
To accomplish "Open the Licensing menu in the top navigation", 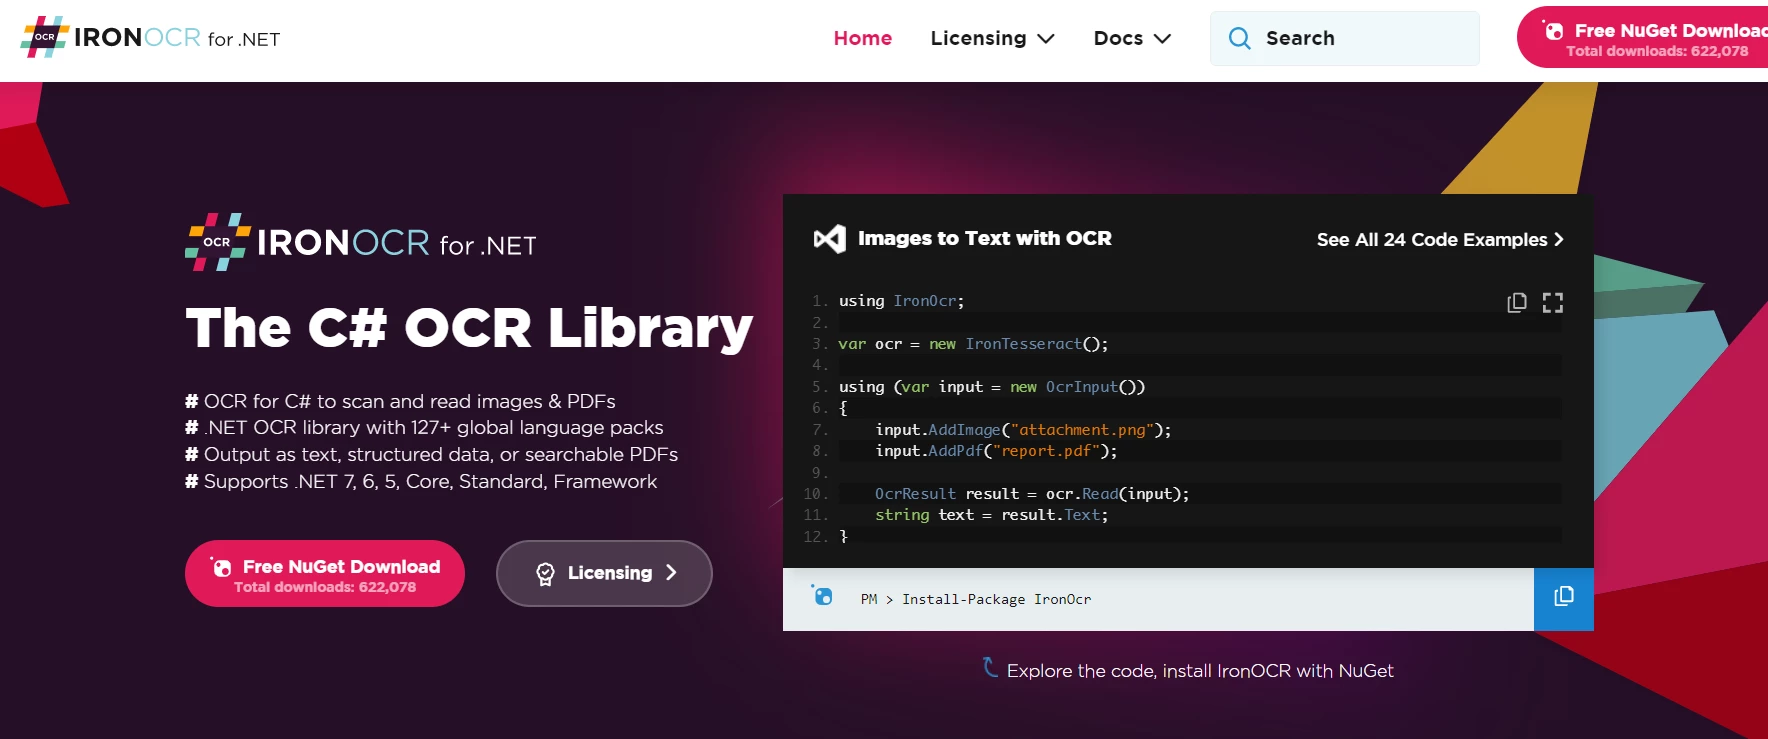I will pos(992,38).
